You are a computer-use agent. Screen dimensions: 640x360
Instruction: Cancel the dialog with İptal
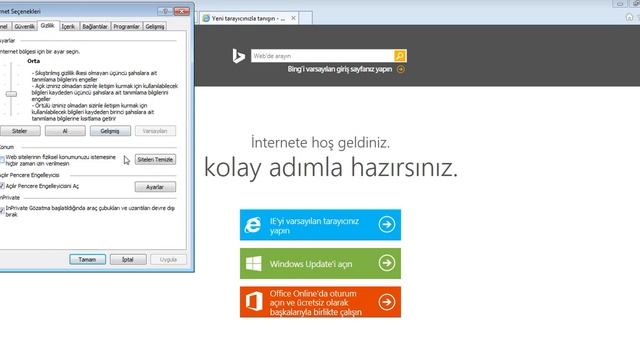pos(128,260)
